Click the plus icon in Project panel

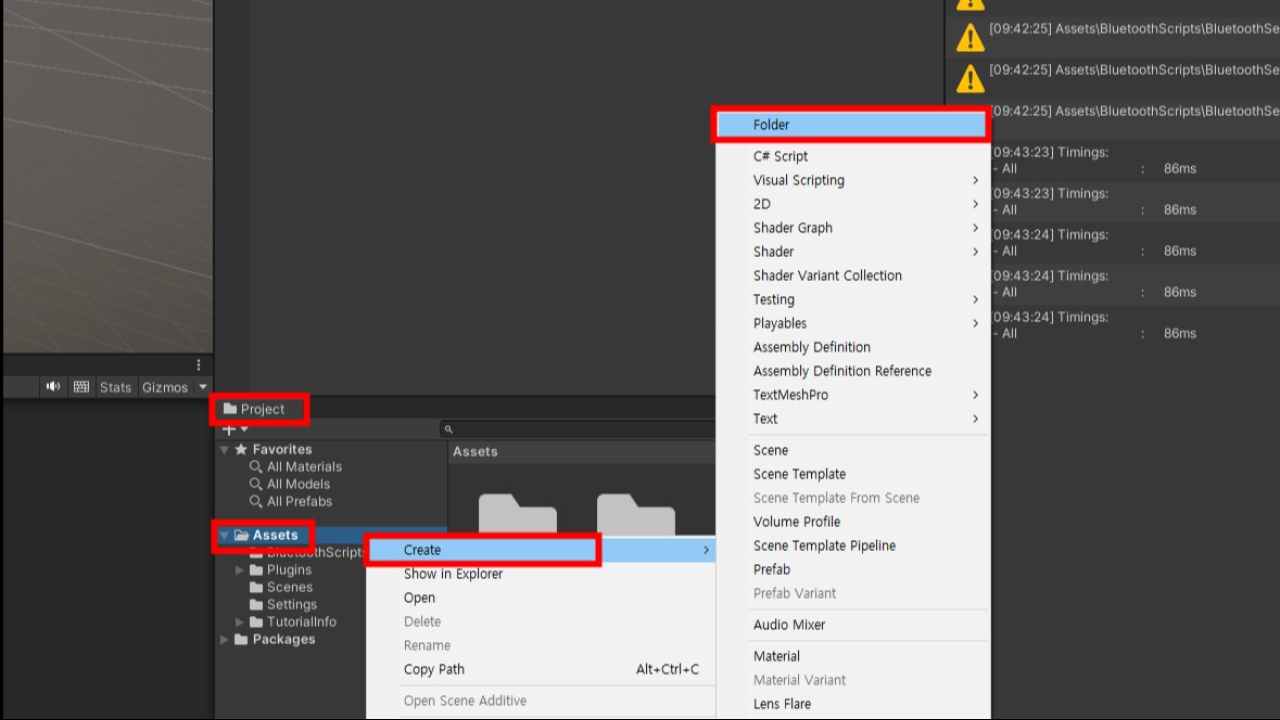229,429
